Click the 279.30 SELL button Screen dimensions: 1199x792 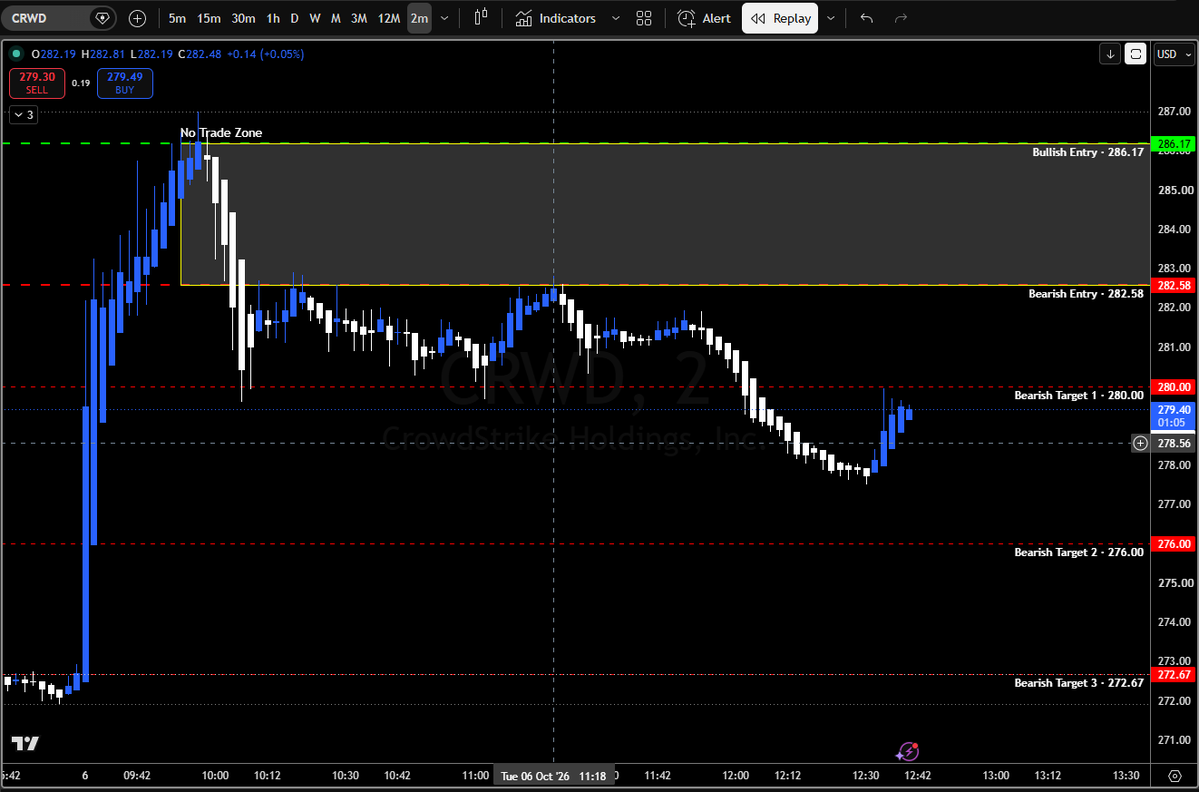tap(37, 83)
